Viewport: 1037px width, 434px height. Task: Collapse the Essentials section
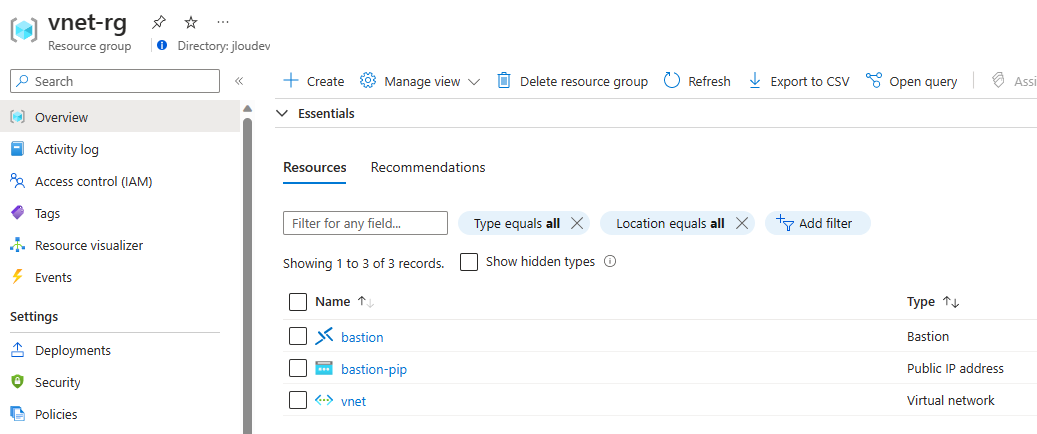click(282, 113)
